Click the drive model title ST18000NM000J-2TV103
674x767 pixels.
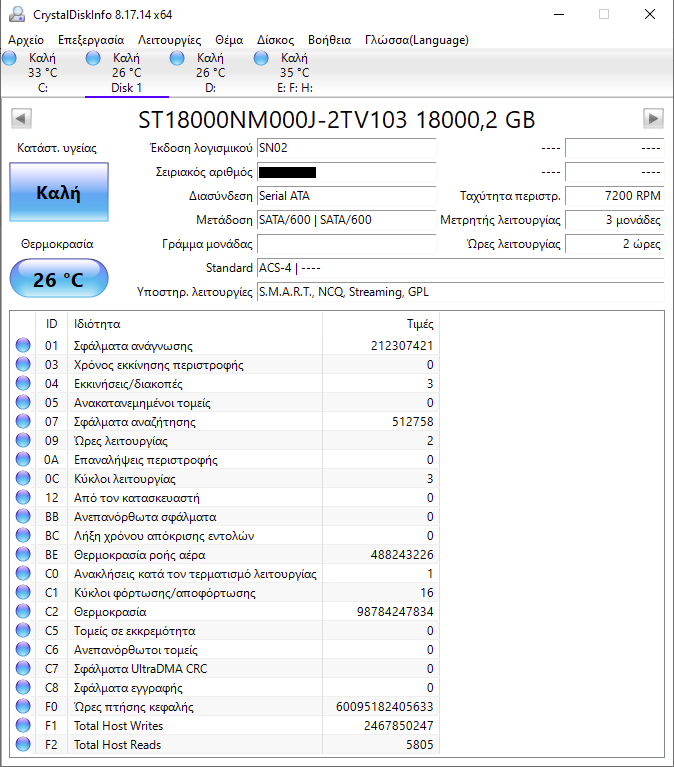coord(272,119)
